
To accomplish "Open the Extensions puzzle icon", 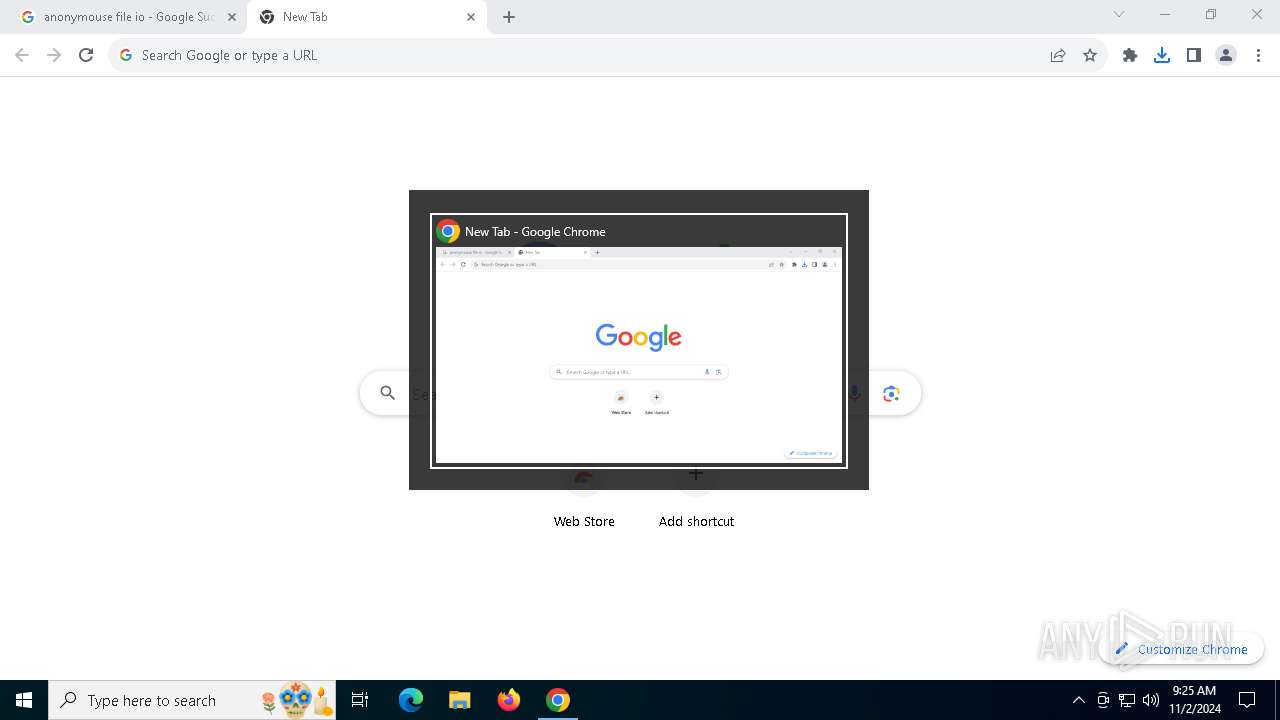I will pyautogui.click(x=1130, y=55).
